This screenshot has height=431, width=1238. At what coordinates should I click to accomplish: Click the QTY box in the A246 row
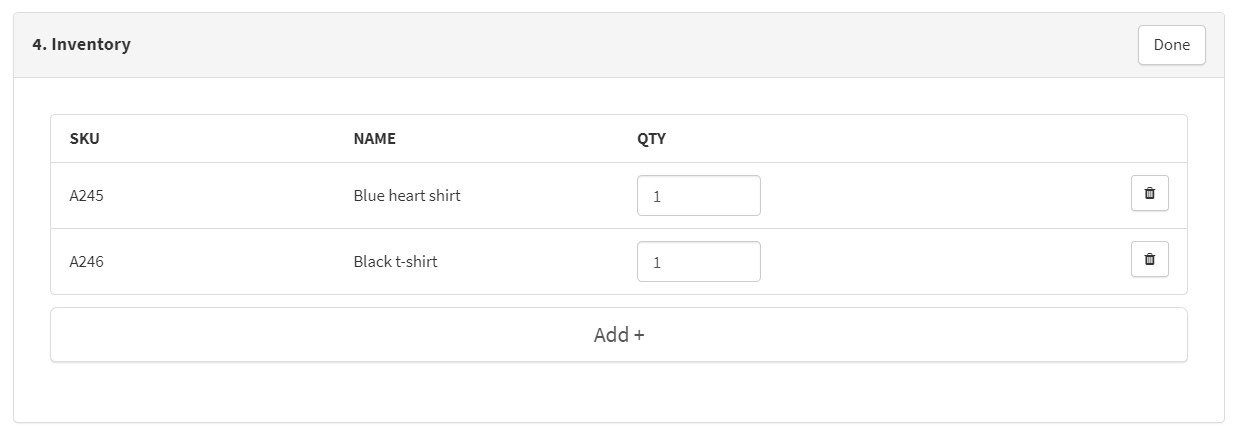698,262
